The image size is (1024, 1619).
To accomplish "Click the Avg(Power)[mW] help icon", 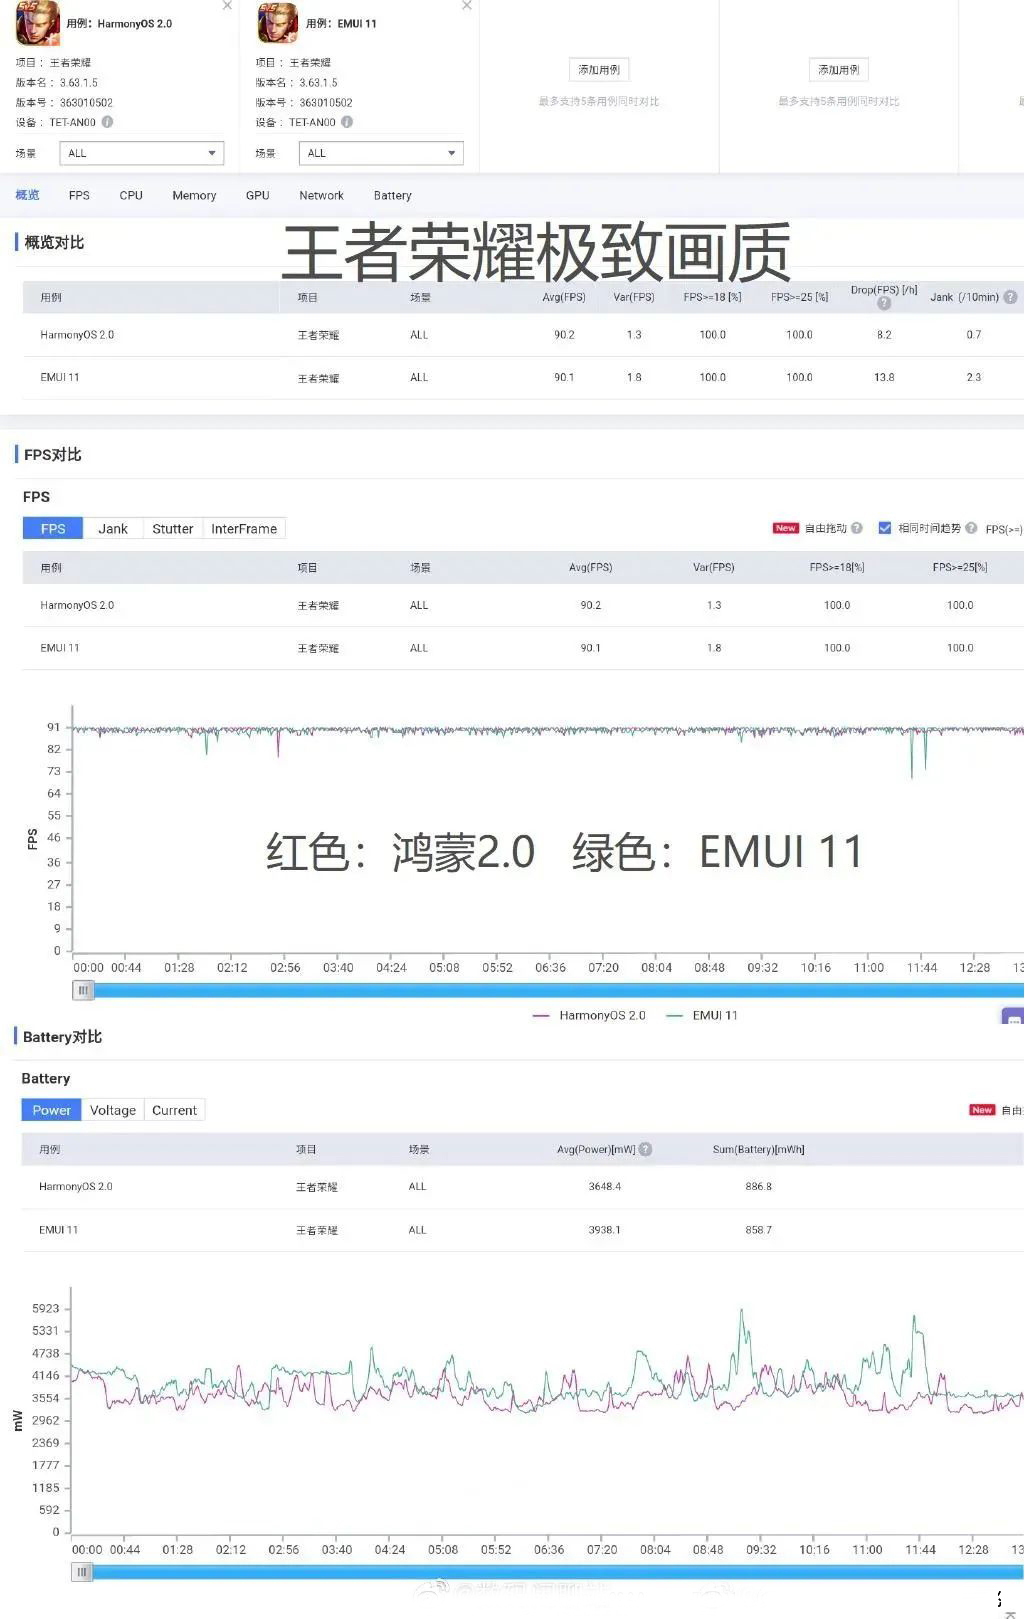I will click(x=645, y=1149).
